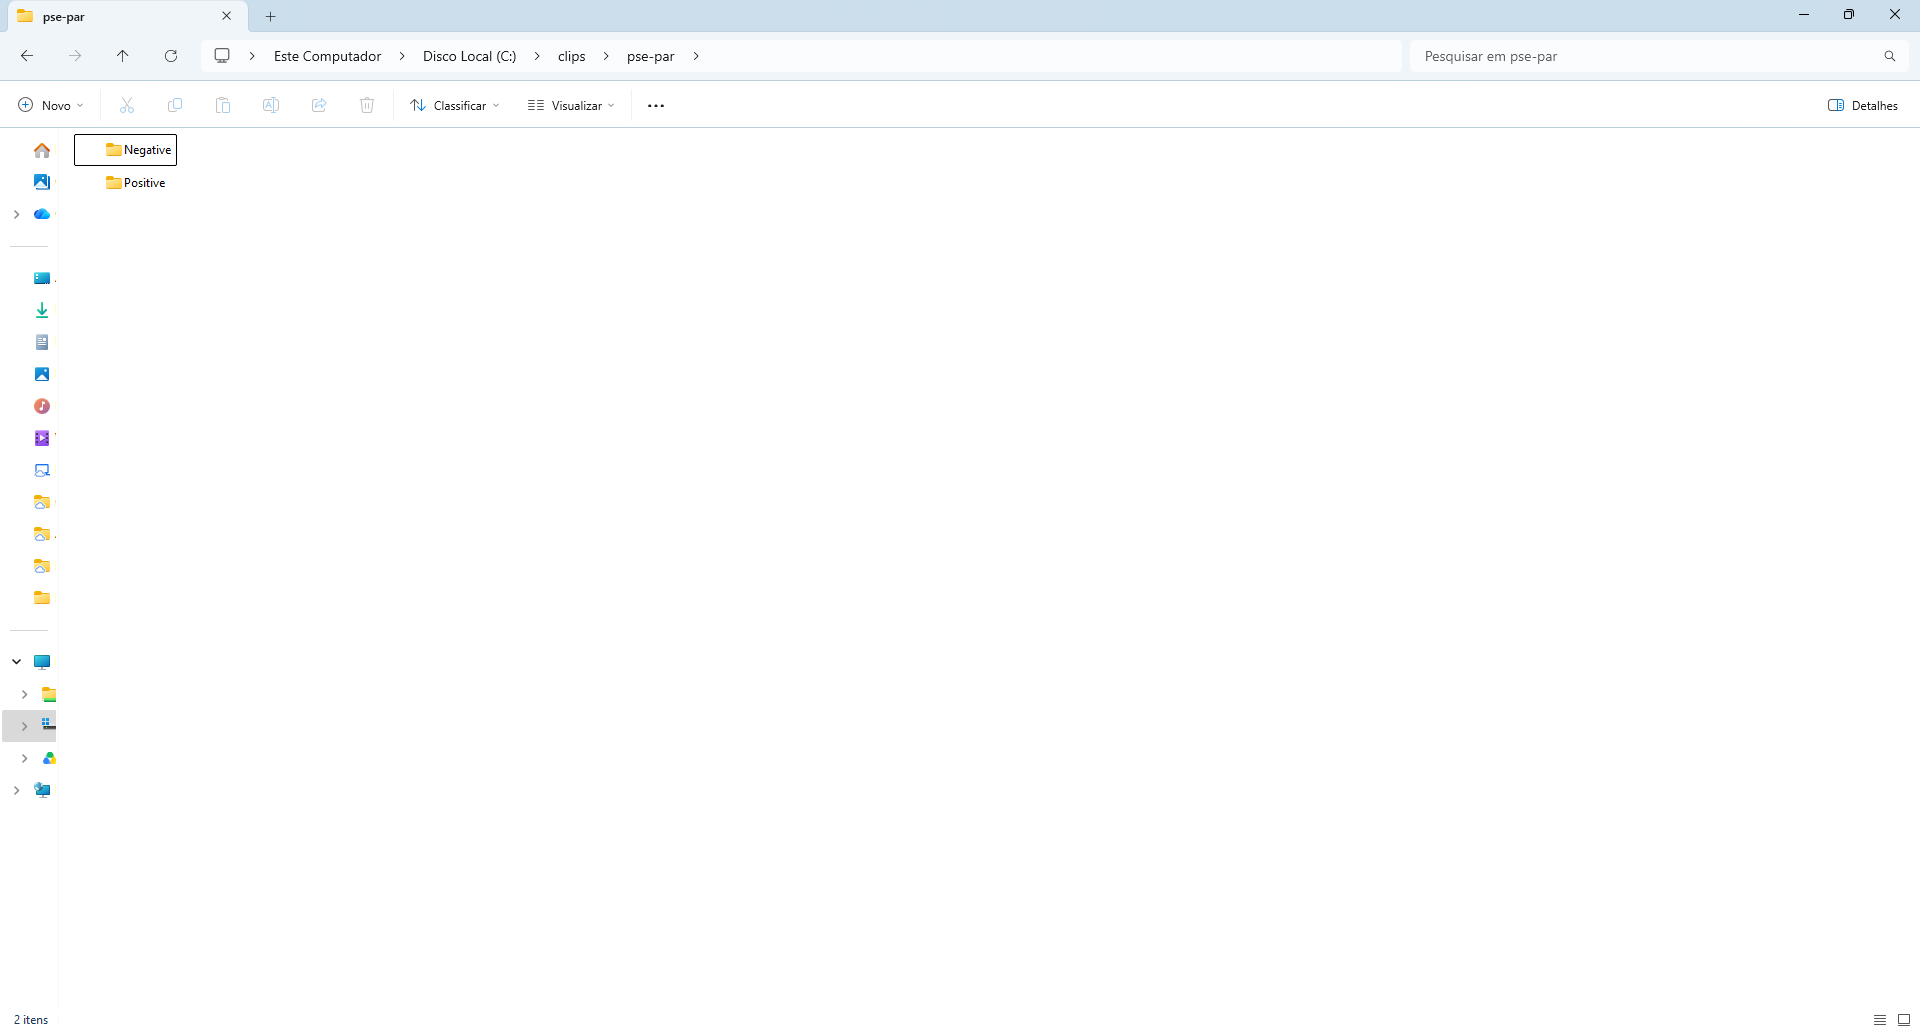
Task: Open the Classificar sort dropdown
Action: (455, 105)
